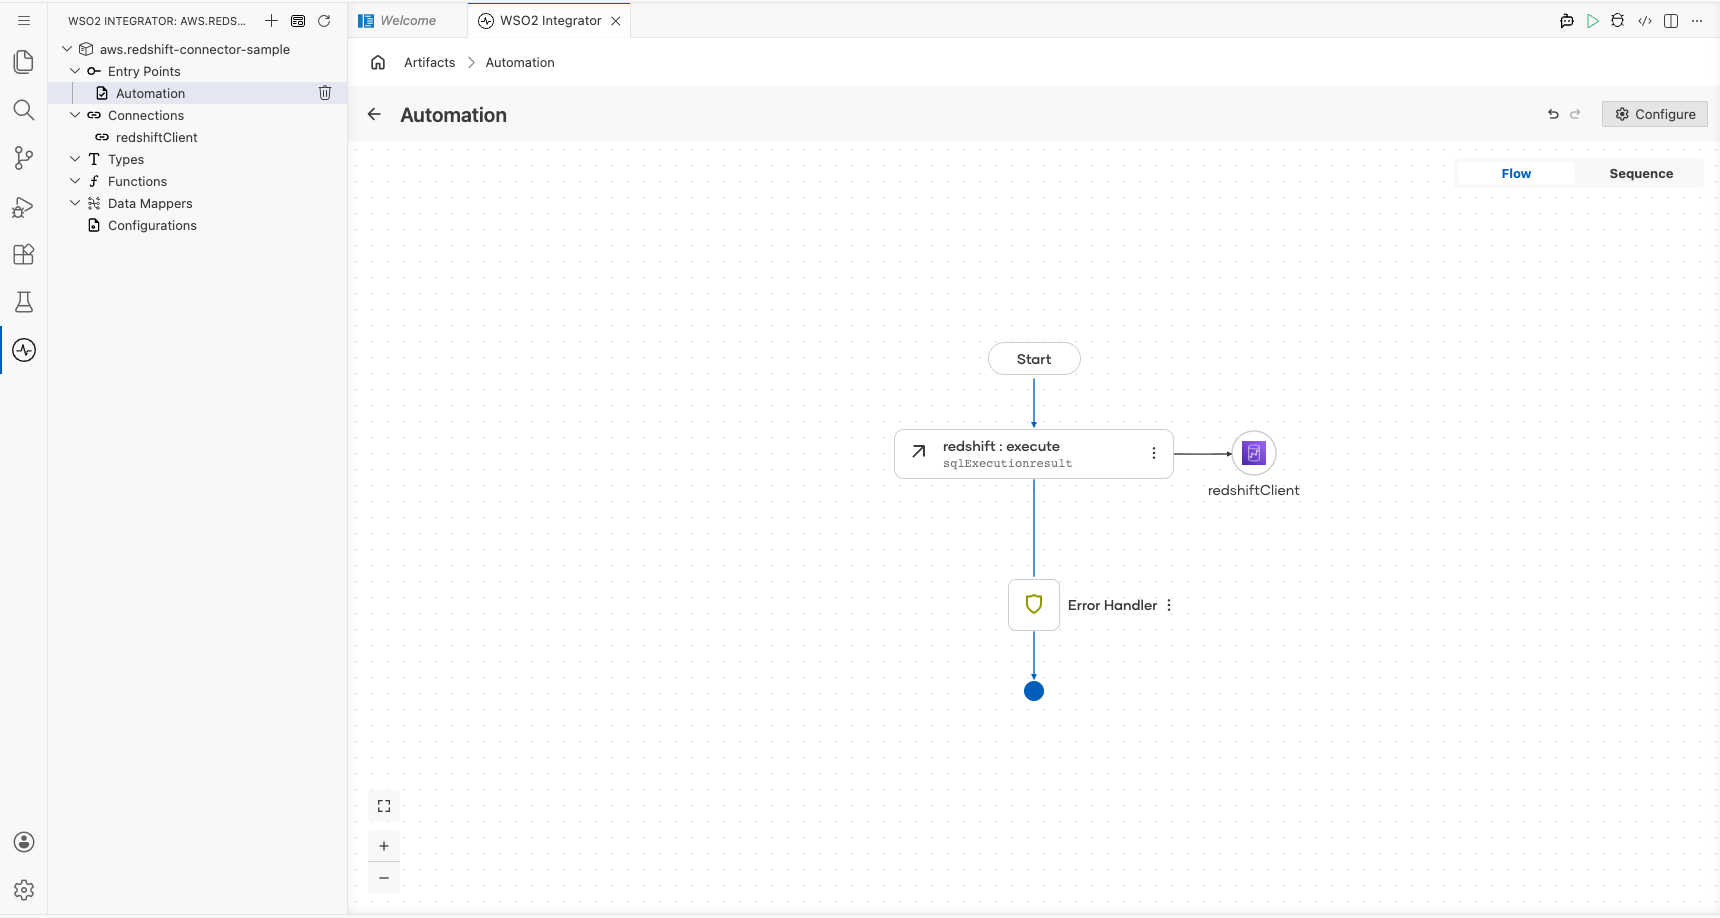Collapse the Functions tree node

75,181
